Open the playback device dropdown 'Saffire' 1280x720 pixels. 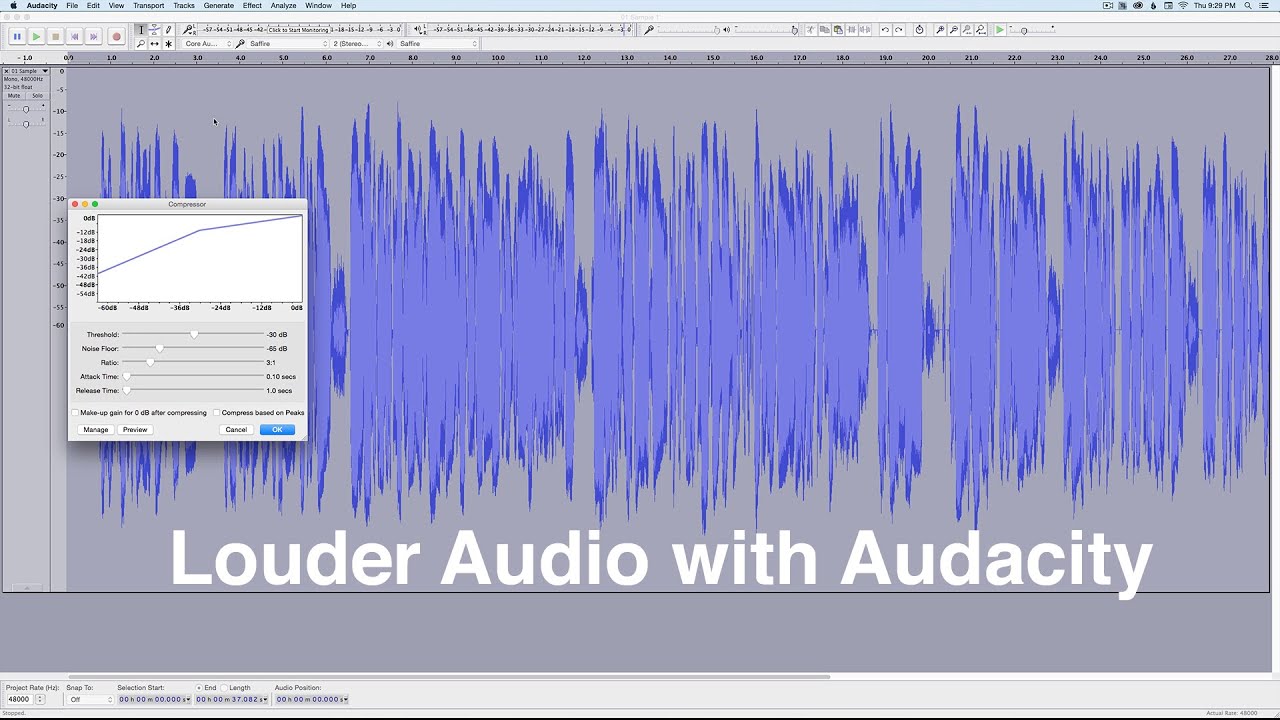coord(438,44)
